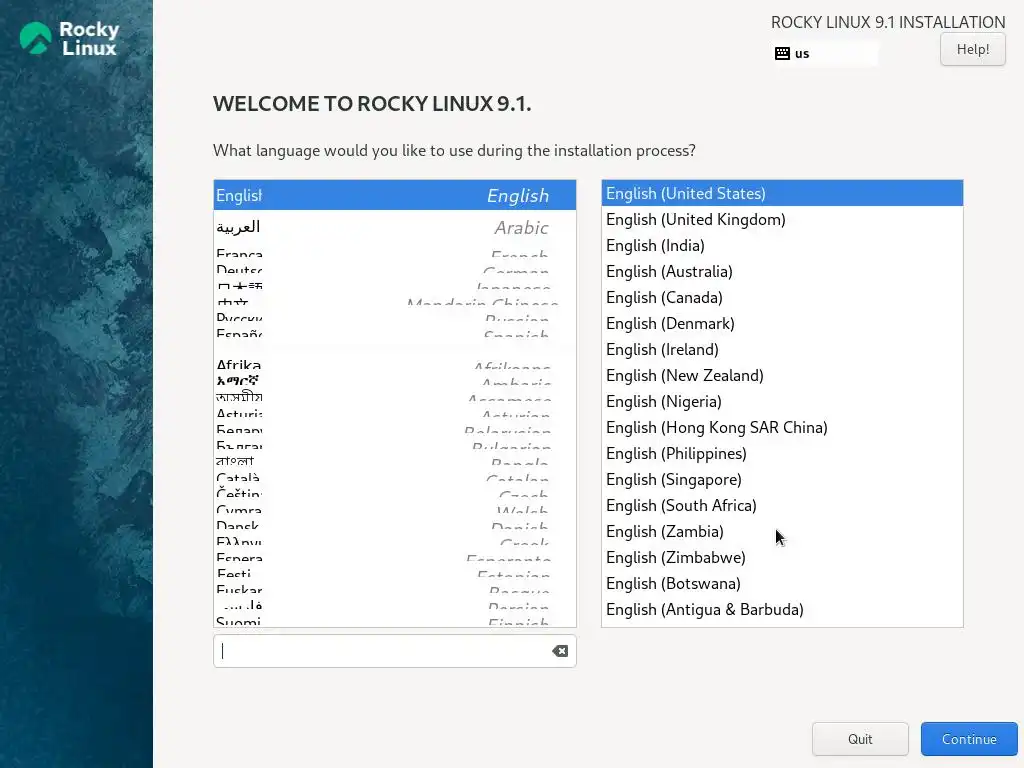Choose English (Ireland) locale
The height and width of the screenshot is (768, 1024).
tap(782, 349)
